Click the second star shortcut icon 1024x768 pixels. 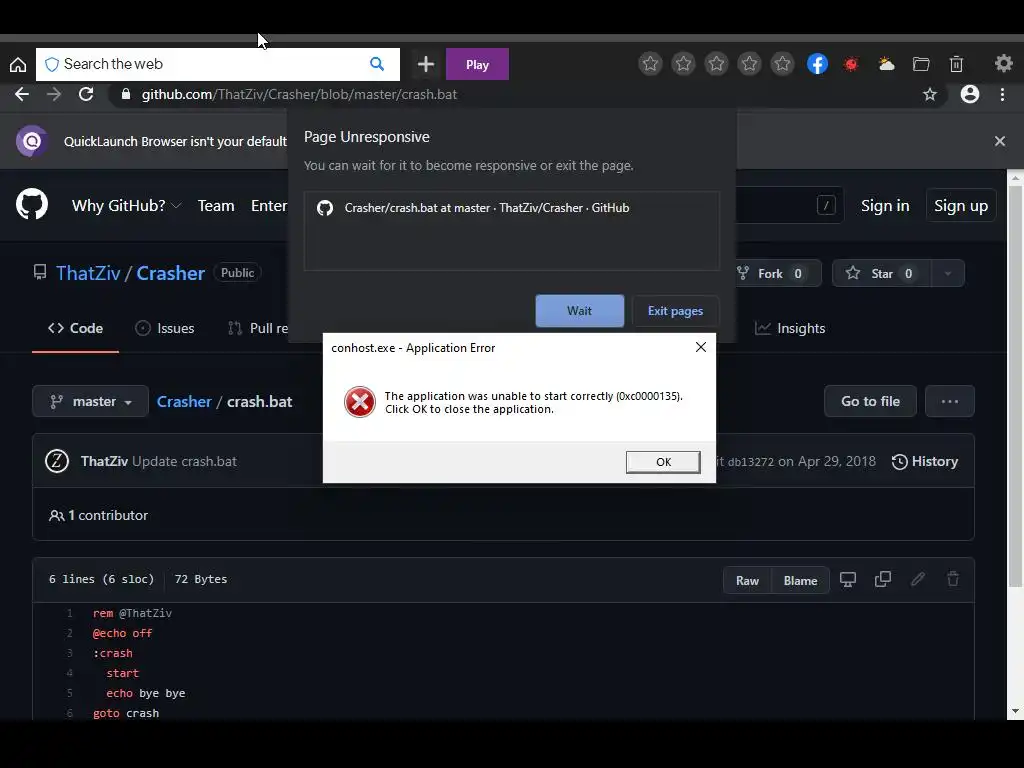coord(683,63)
